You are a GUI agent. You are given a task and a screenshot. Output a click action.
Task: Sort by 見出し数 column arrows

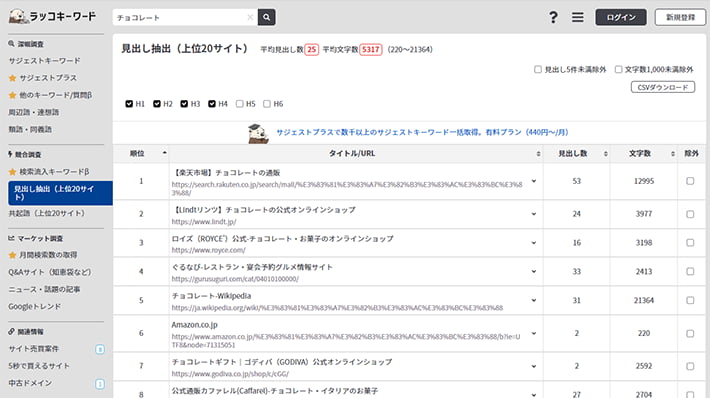pos(605,154)
